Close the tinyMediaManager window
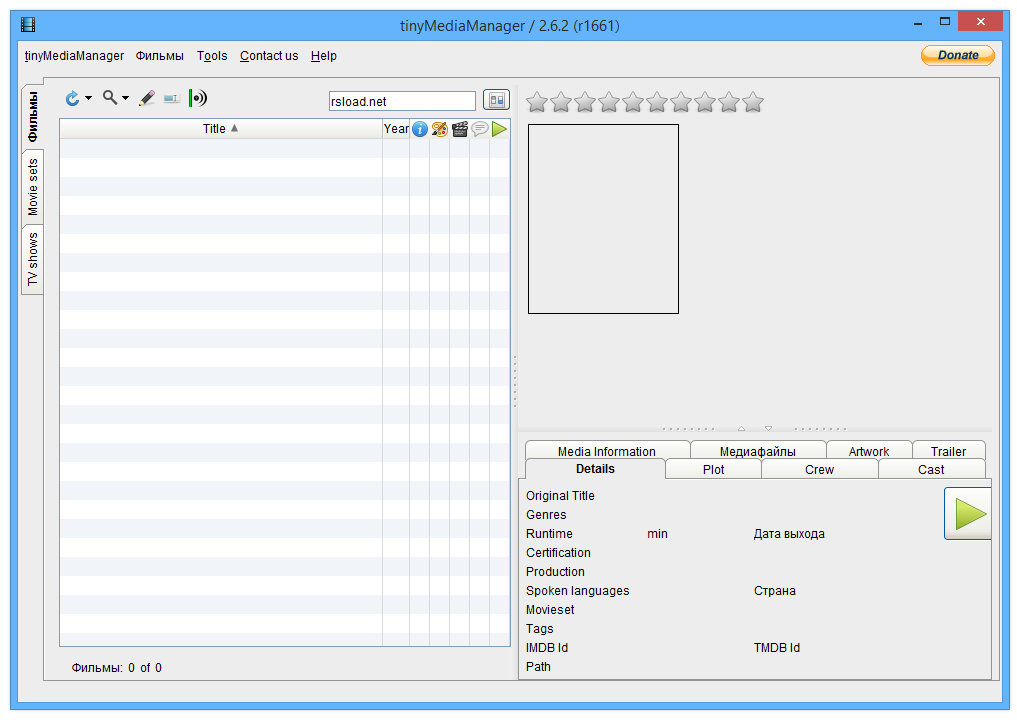 (981, 21)
